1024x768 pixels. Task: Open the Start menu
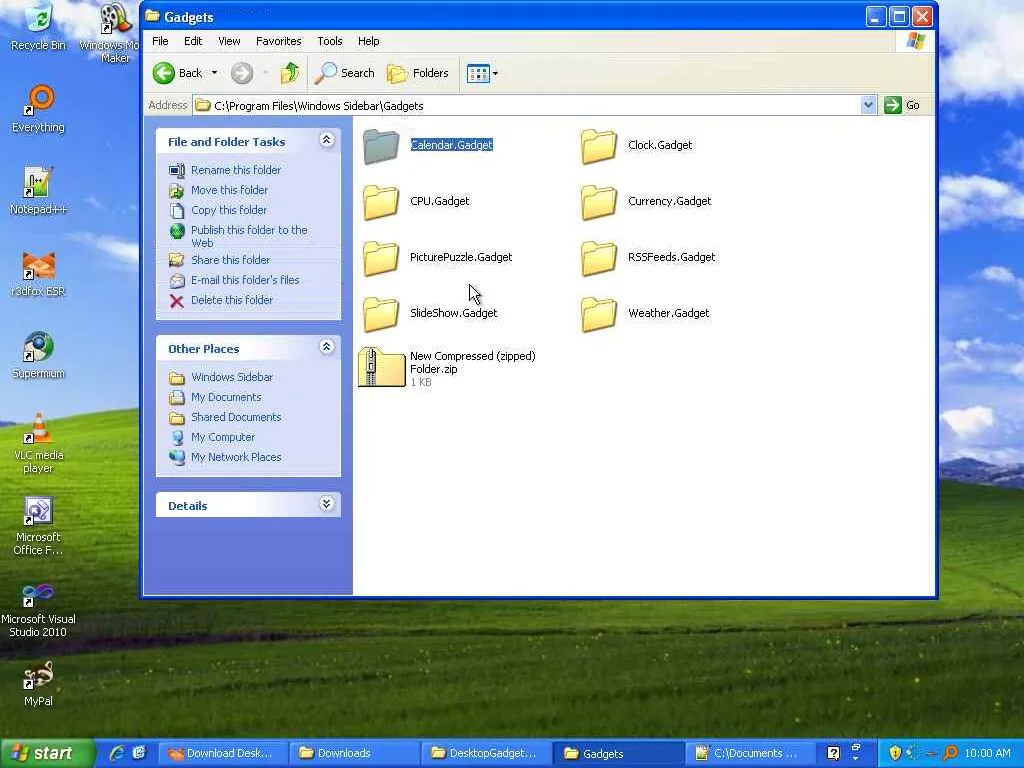pyautogui.click(x=46, y=753)
